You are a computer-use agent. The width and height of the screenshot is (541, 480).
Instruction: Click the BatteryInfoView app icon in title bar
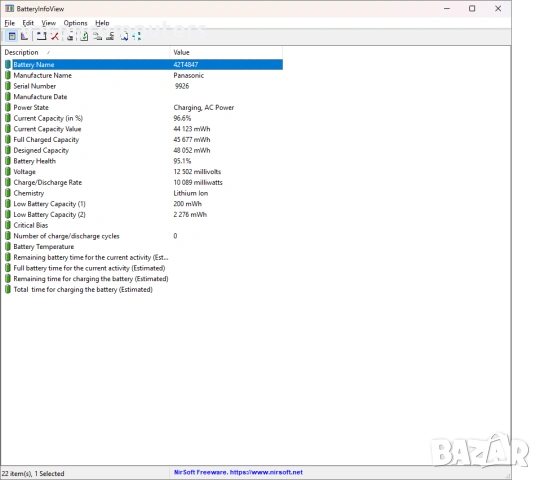(9, 9)
